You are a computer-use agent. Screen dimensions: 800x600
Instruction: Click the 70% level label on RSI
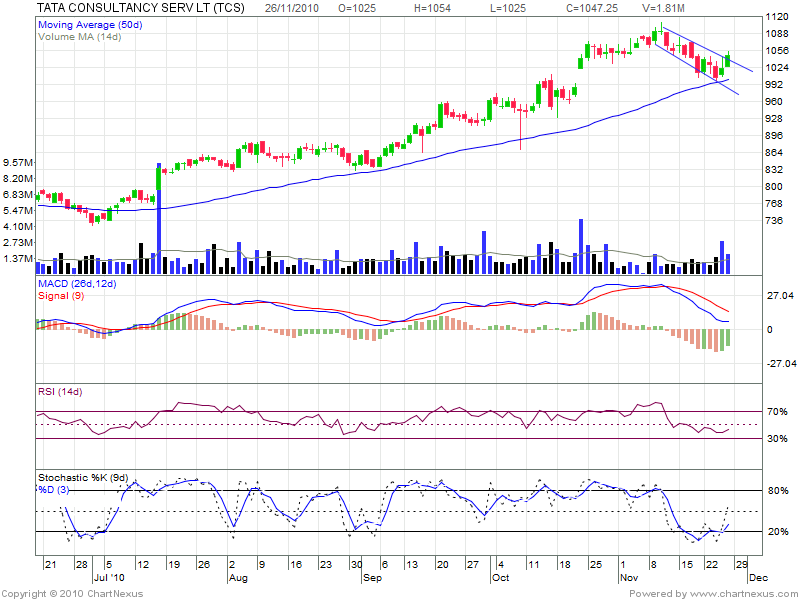point(777,411)
